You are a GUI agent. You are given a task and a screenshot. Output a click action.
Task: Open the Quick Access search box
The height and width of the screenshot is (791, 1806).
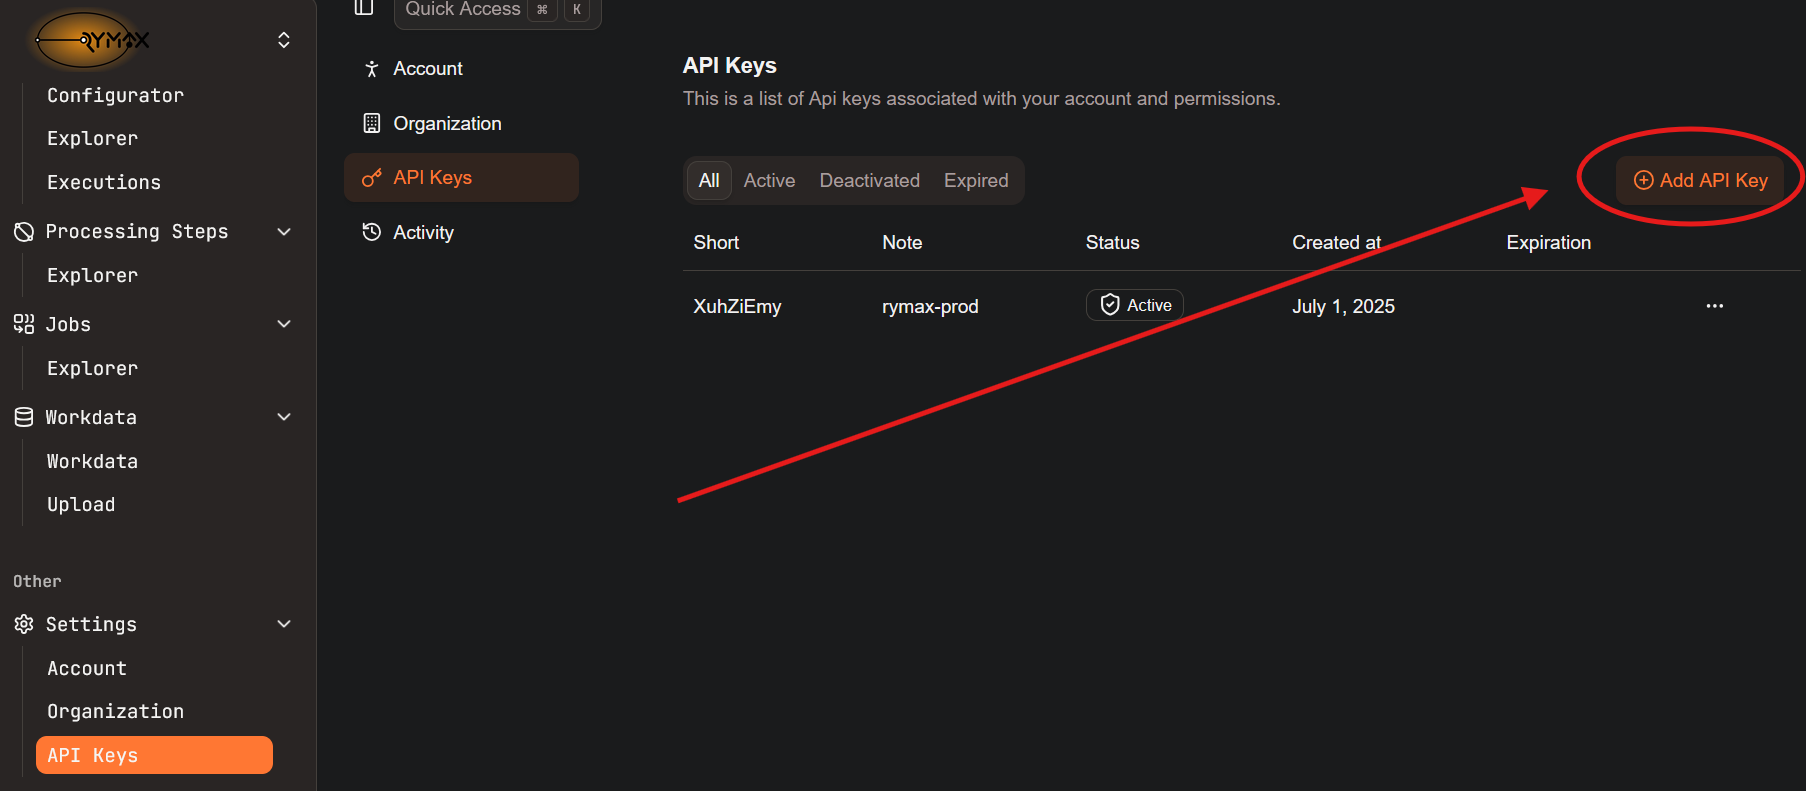(x=497, y=11)
